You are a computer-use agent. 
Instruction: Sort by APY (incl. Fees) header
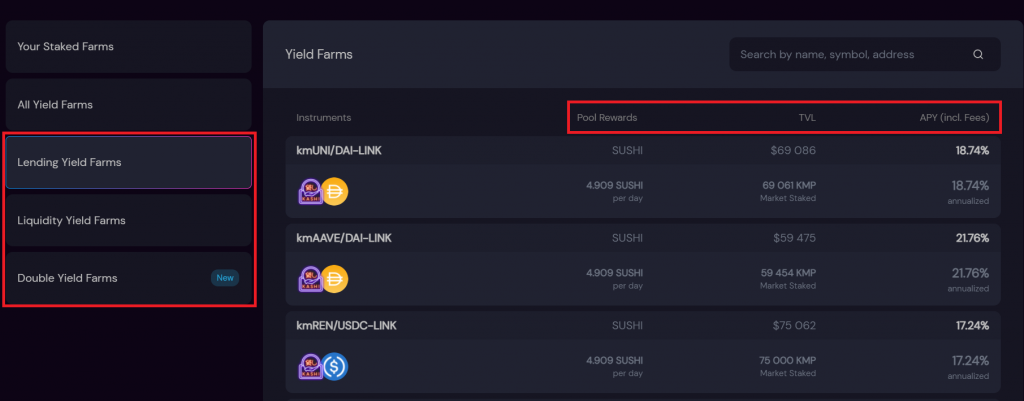coord(954,118)
